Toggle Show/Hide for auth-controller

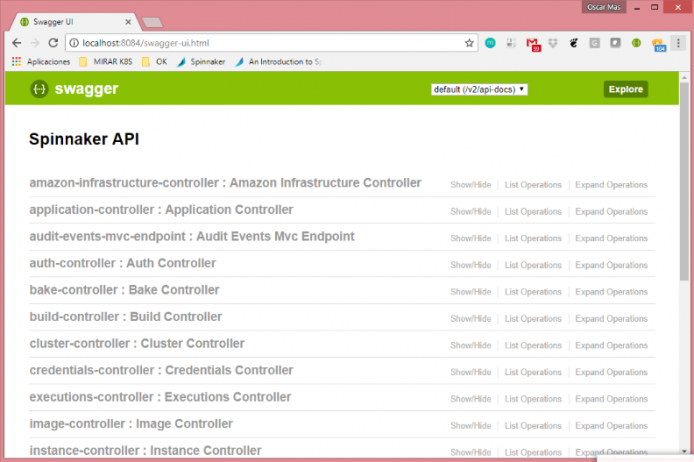click(x=470, y=265)
